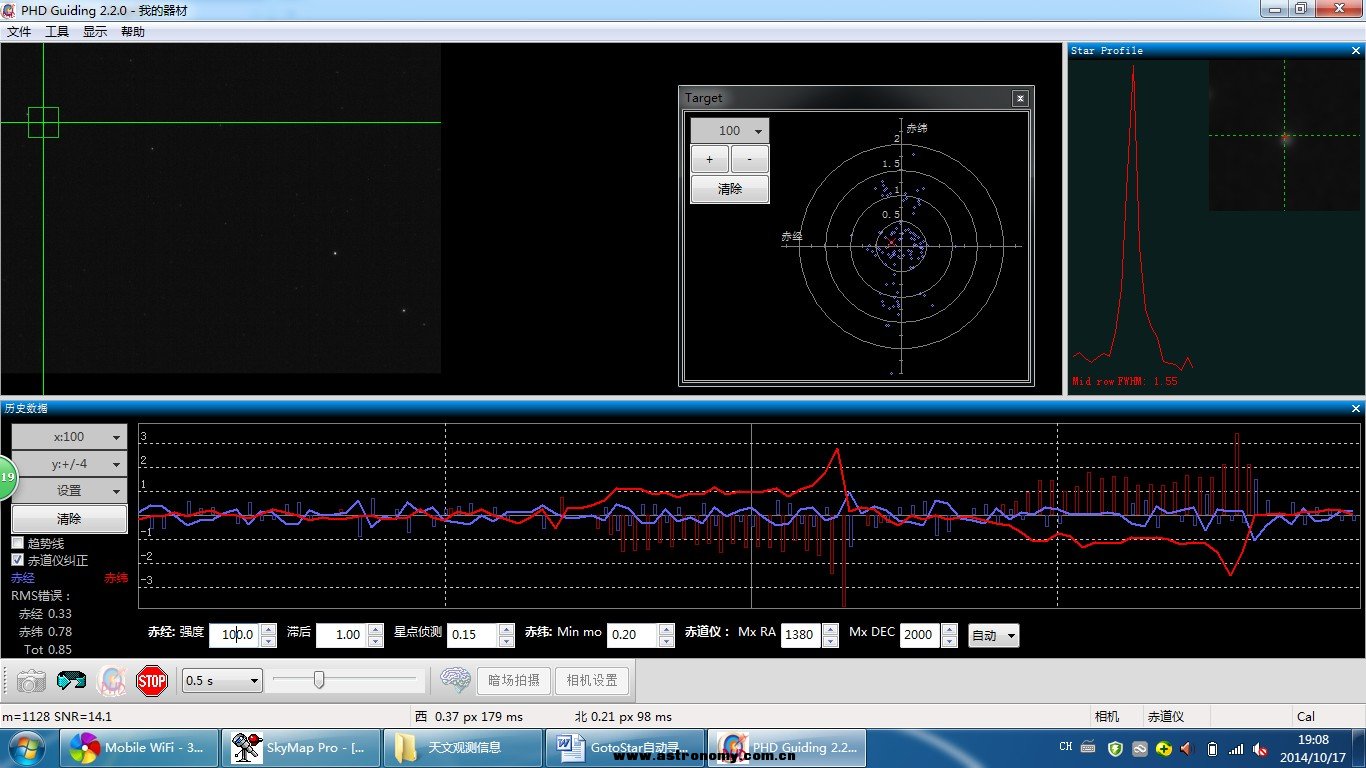Open the 工具 menu
Image resolution: width=1366 pixels, height=768 pixels.
57,31
